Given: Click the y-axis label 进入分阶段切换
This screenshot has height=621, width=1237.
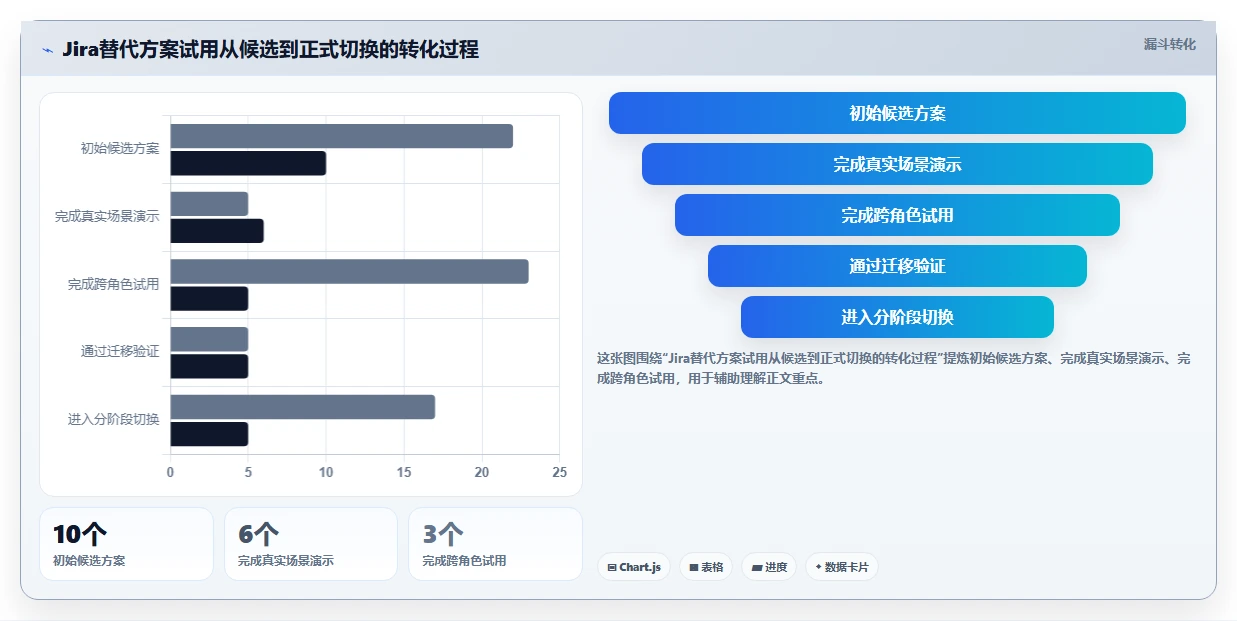Looking at the screenshot, I should coord(113,419).
